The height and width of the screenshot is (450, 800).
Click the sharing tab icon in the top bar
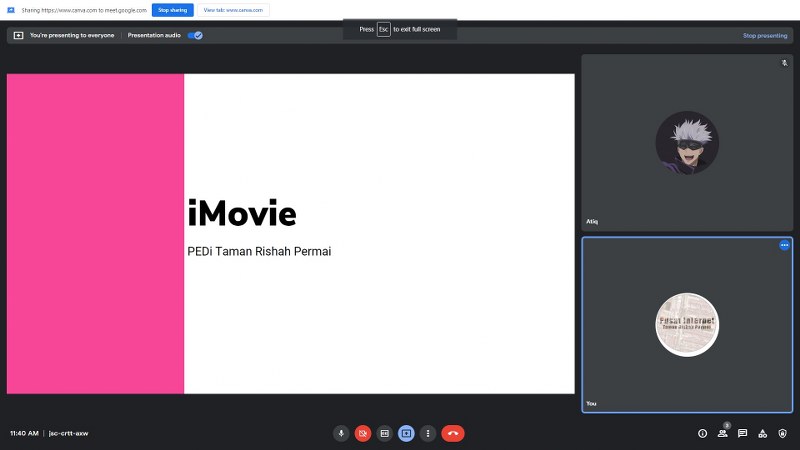[x=11, y=10]
